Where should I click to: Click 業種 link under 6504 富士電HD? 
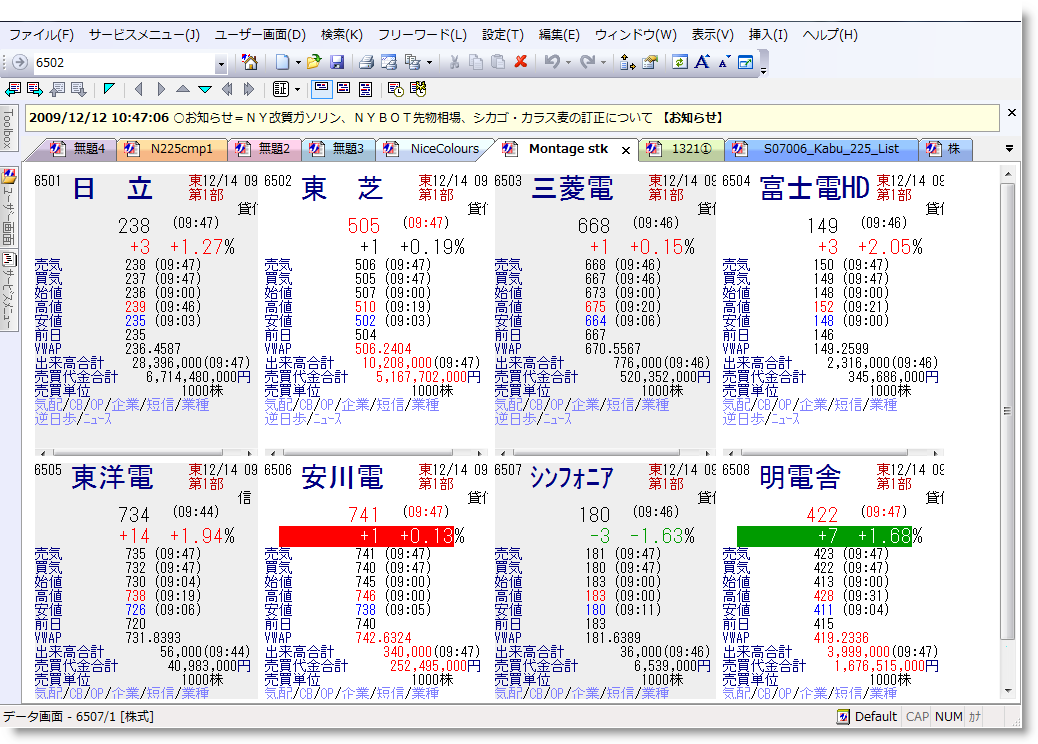(883, 404)
